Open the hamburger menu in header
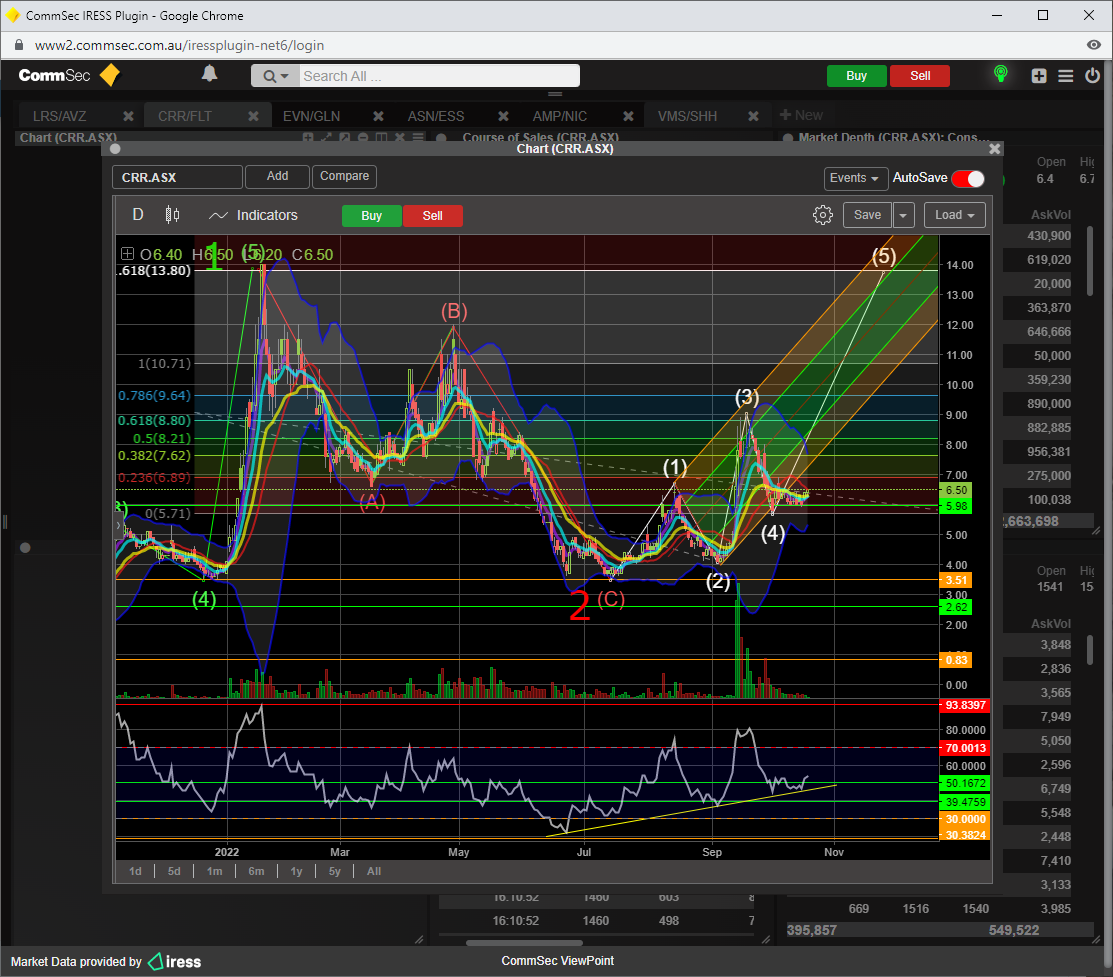The height and width of the screenshot is (977, 1113). (1066, 76)
